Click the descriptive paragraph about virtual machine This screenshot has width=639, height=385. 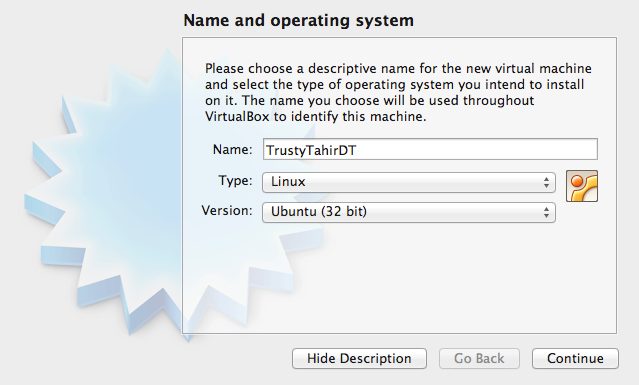(x=398, y=92)
